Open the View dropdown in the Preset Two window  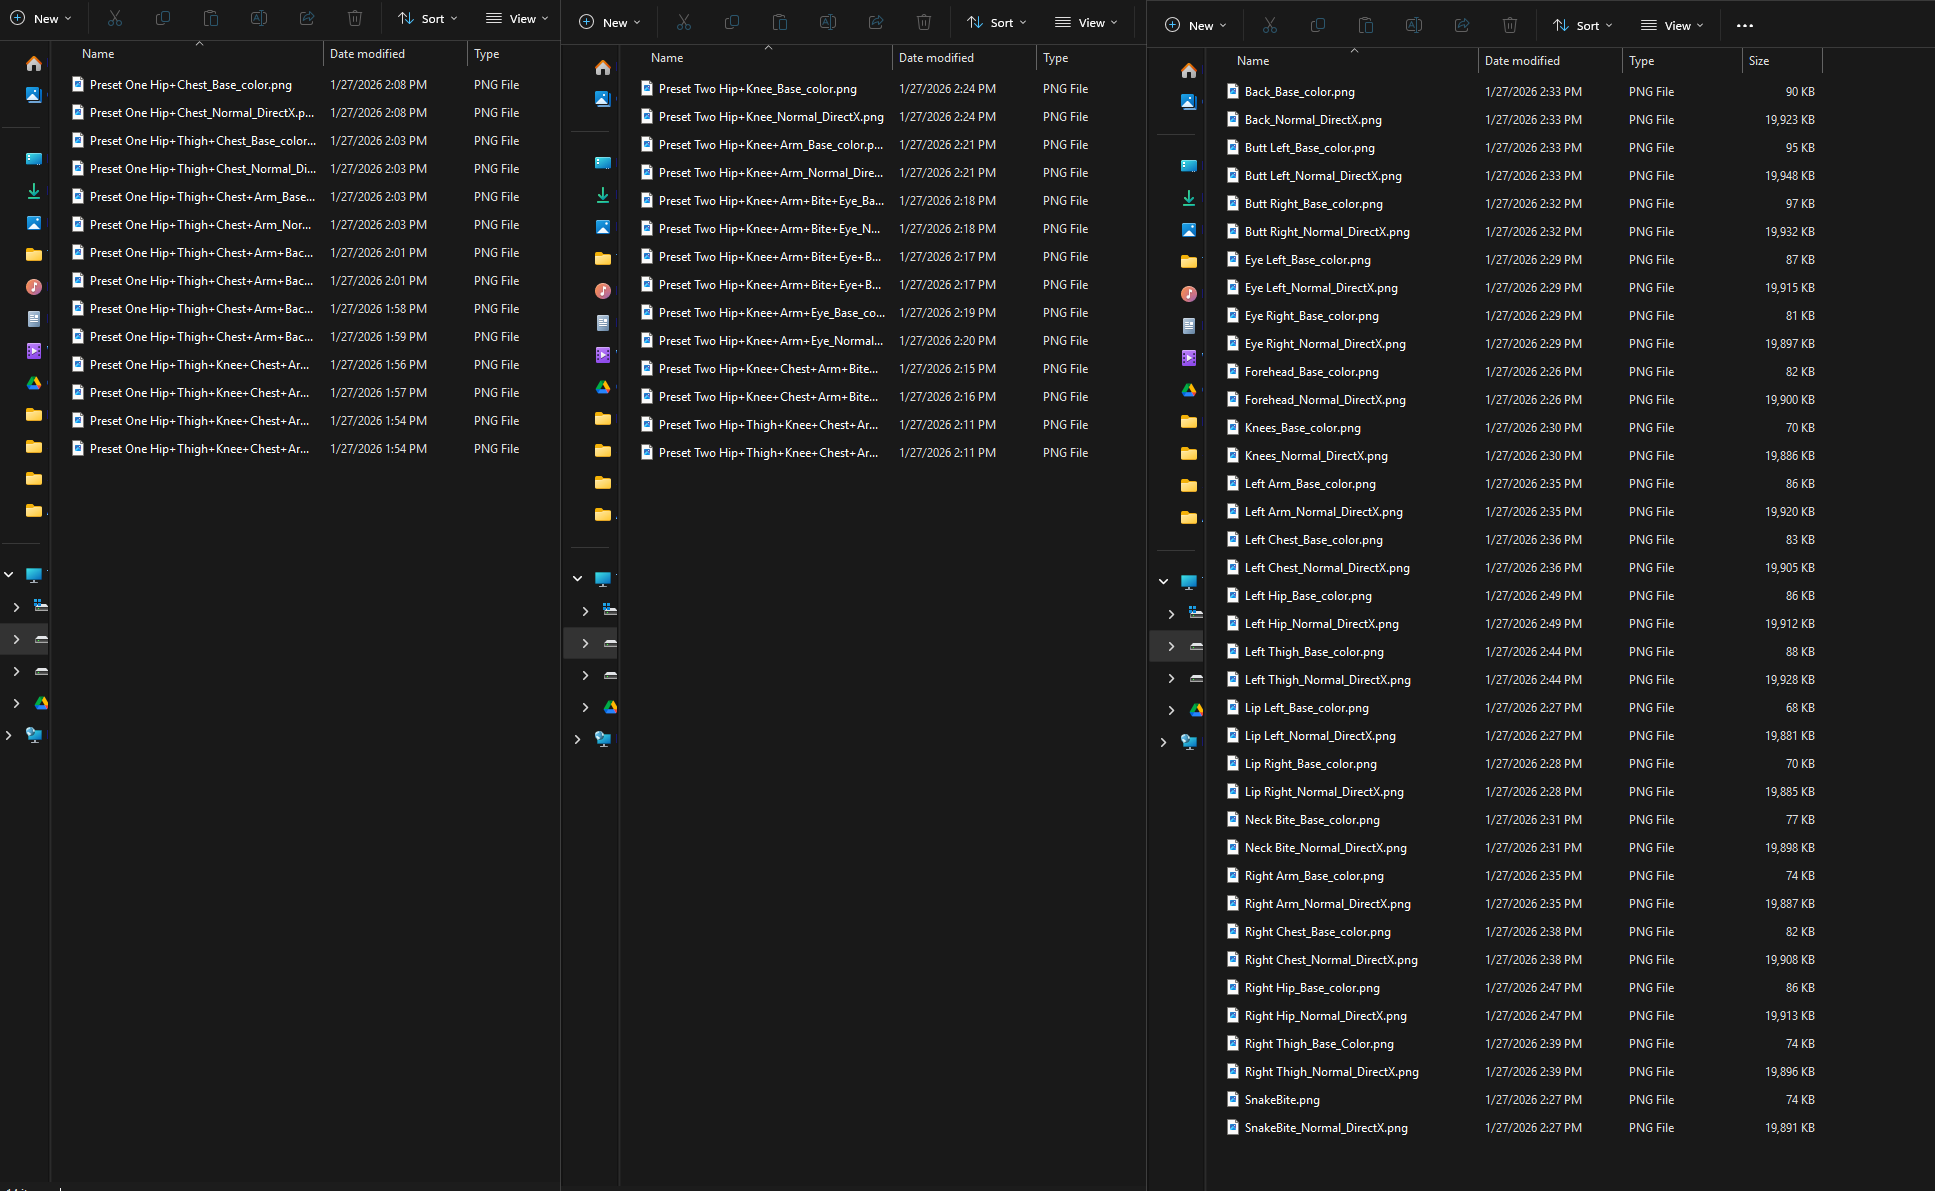(1086, 22)
